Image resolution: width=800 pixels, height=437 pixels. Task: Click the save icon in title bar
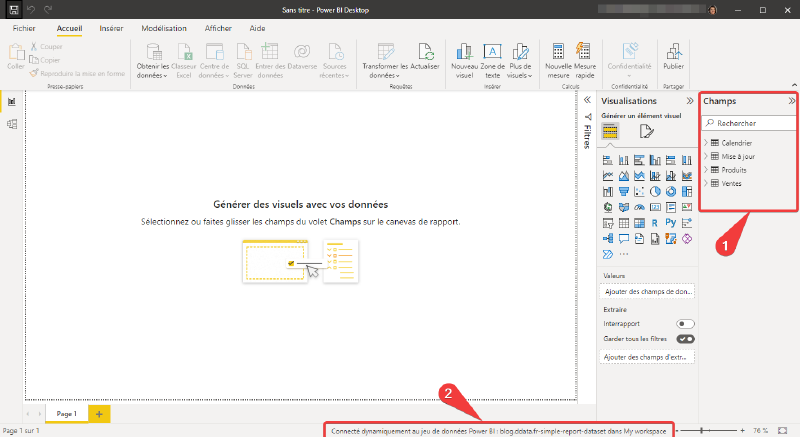[x=14, y=10]
